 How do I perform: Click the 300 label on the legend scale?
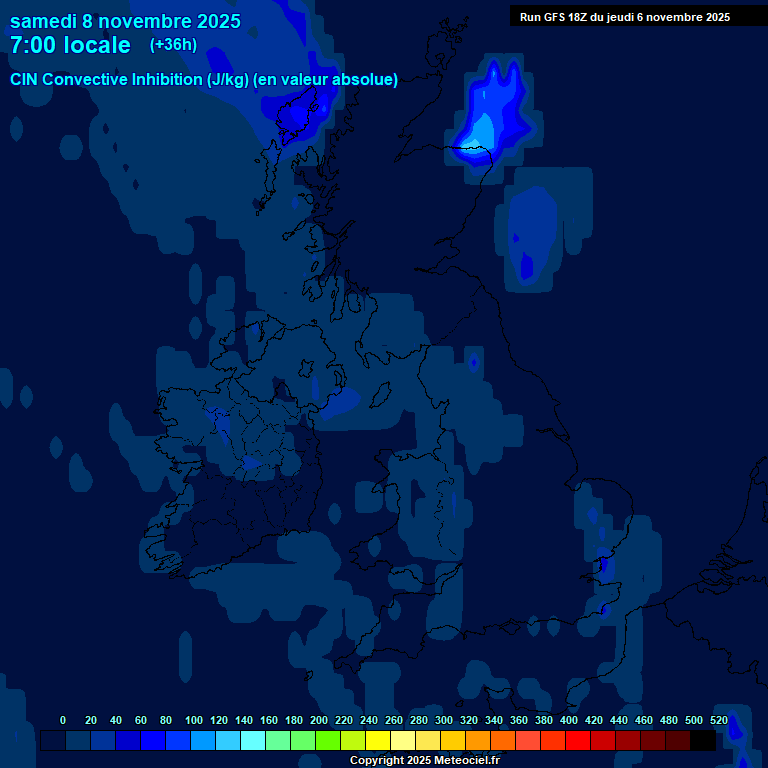(x=444, y=720)
